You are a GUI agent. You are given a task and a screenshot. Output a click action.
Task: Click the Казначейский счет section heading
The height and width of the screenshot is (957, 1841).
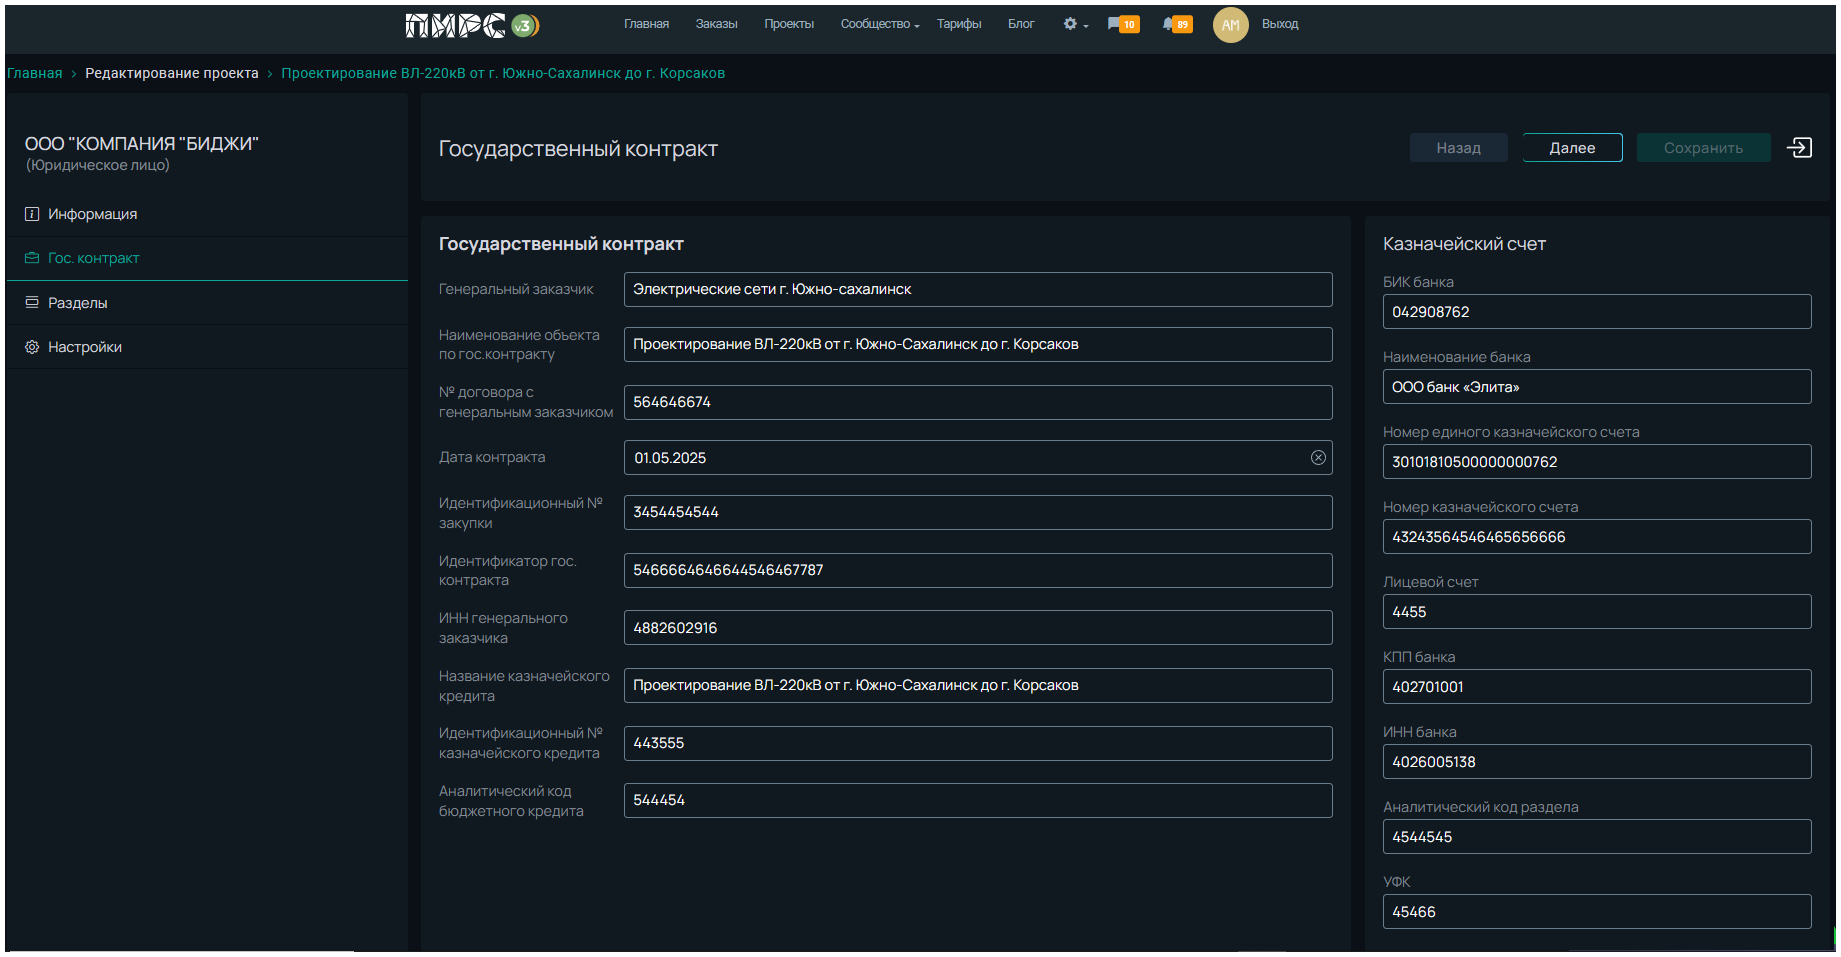(1464, 244)
